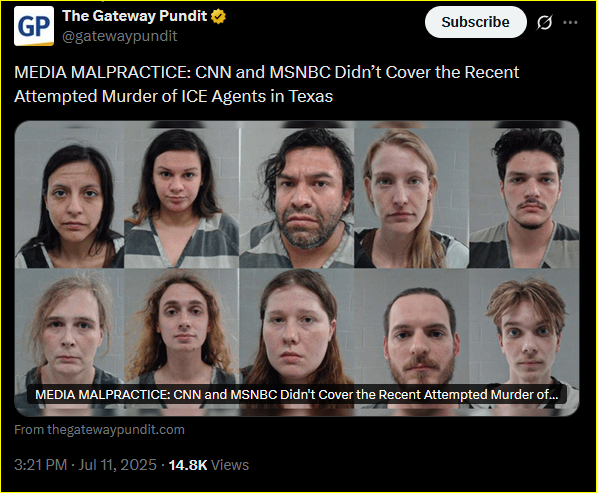Subscribe to The Gateway Pundit
Viewport: 597px width, 493px height.
pos(476,22)
